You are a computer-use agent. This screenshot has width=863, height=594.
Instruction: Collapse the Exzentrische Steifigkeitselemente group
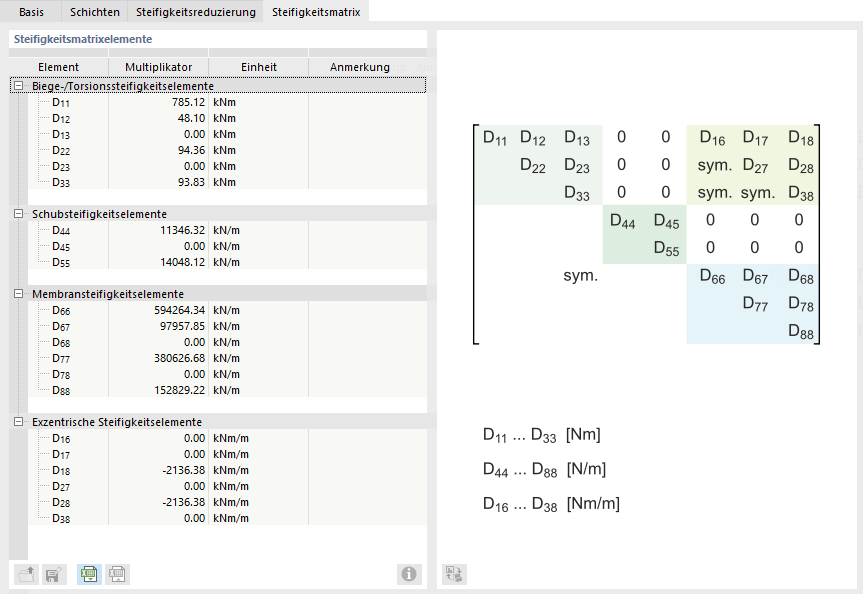point(18,422)
